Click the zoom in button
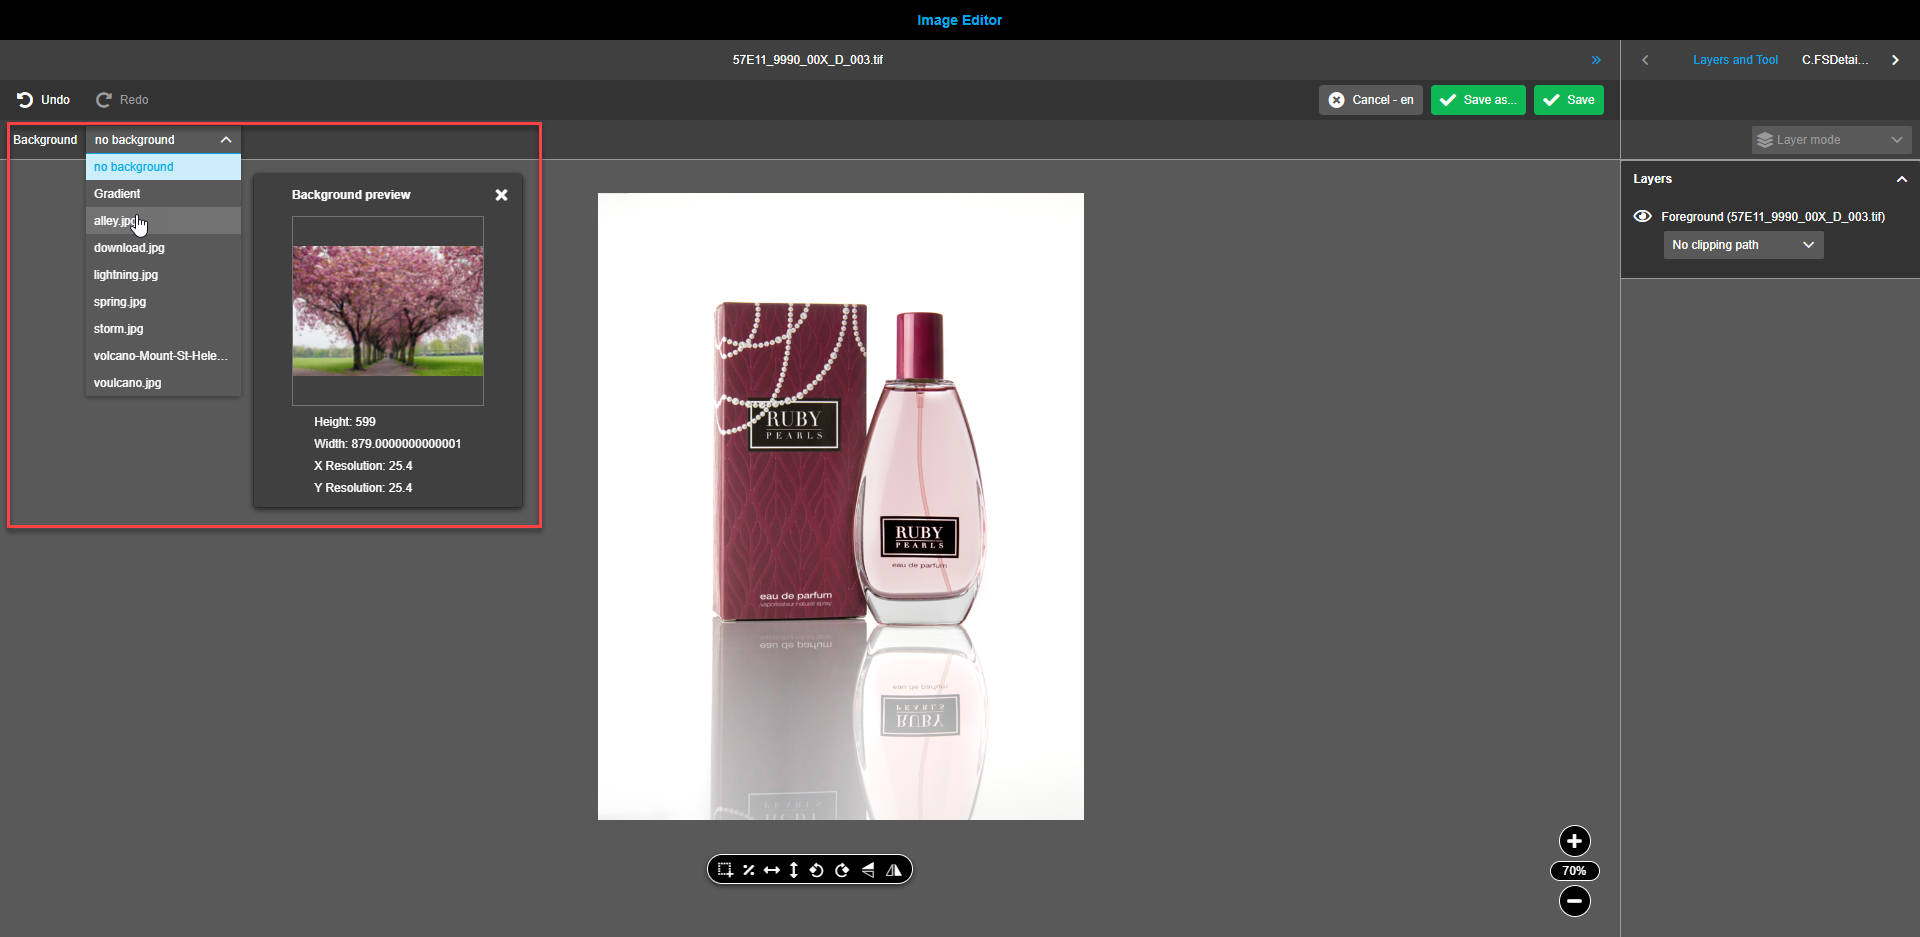Screen dimensions: 1920x937 point(1574,841)
